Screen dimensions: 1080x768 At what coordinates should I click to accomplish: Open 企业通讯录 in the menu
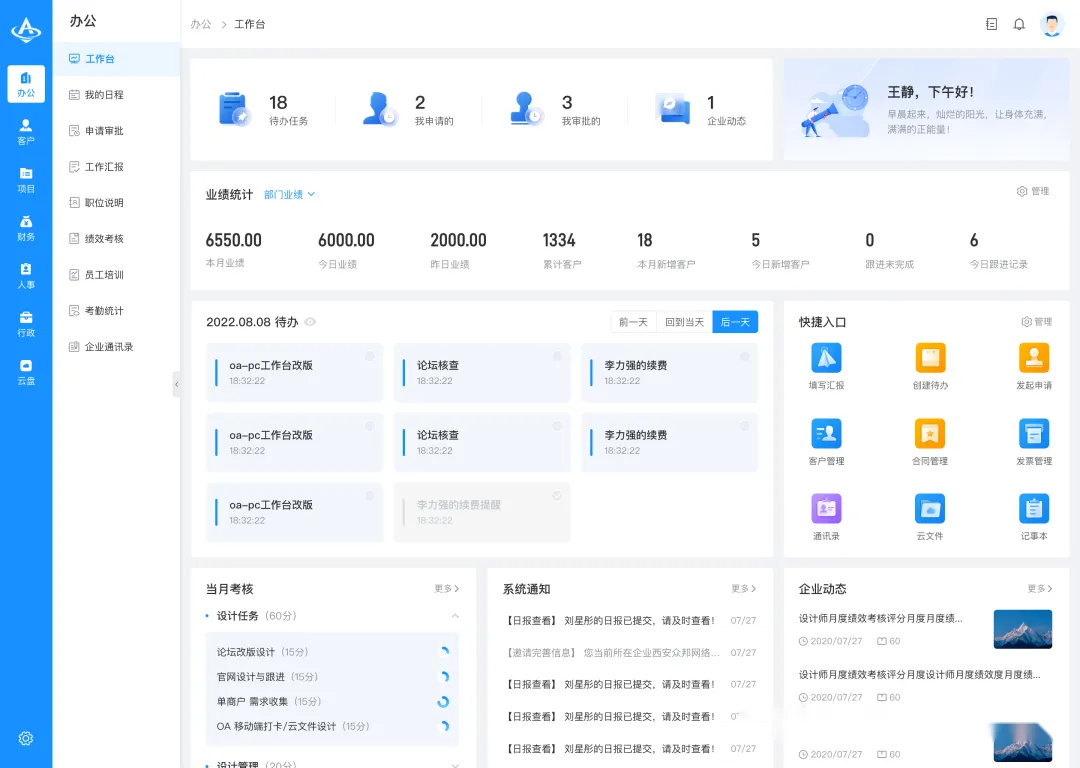(x=116, y=347)
